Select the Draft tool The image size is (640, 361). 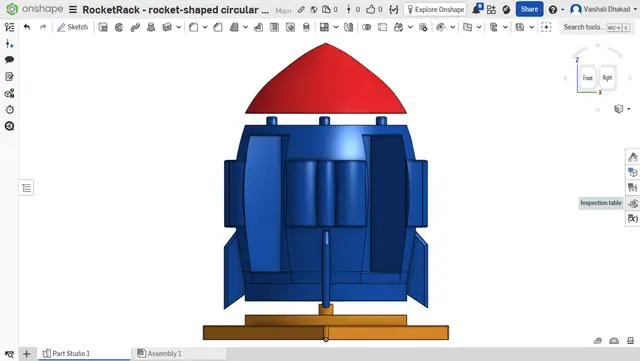[234, 27]
